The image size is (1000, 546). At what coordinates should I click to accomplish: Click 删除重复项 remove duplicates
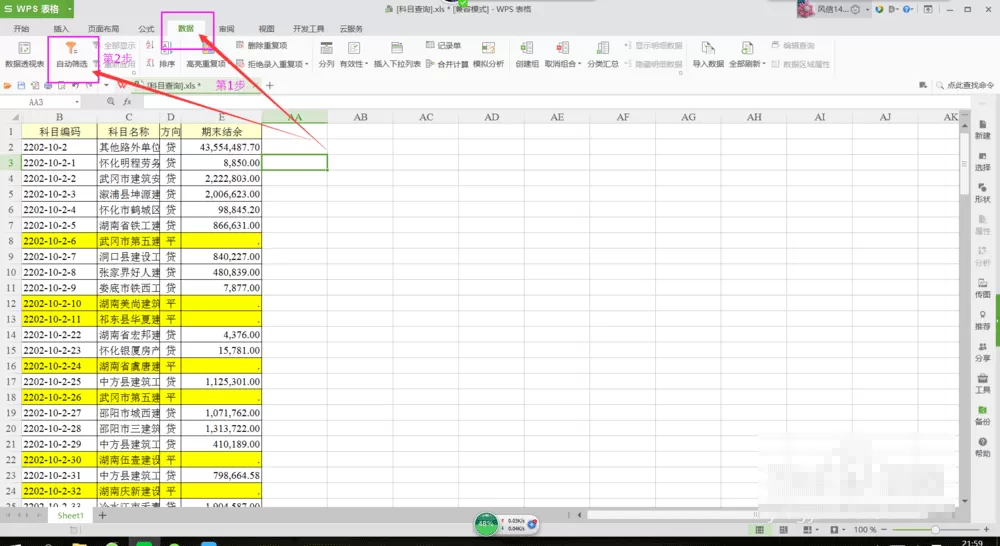(x=261, y=45)
